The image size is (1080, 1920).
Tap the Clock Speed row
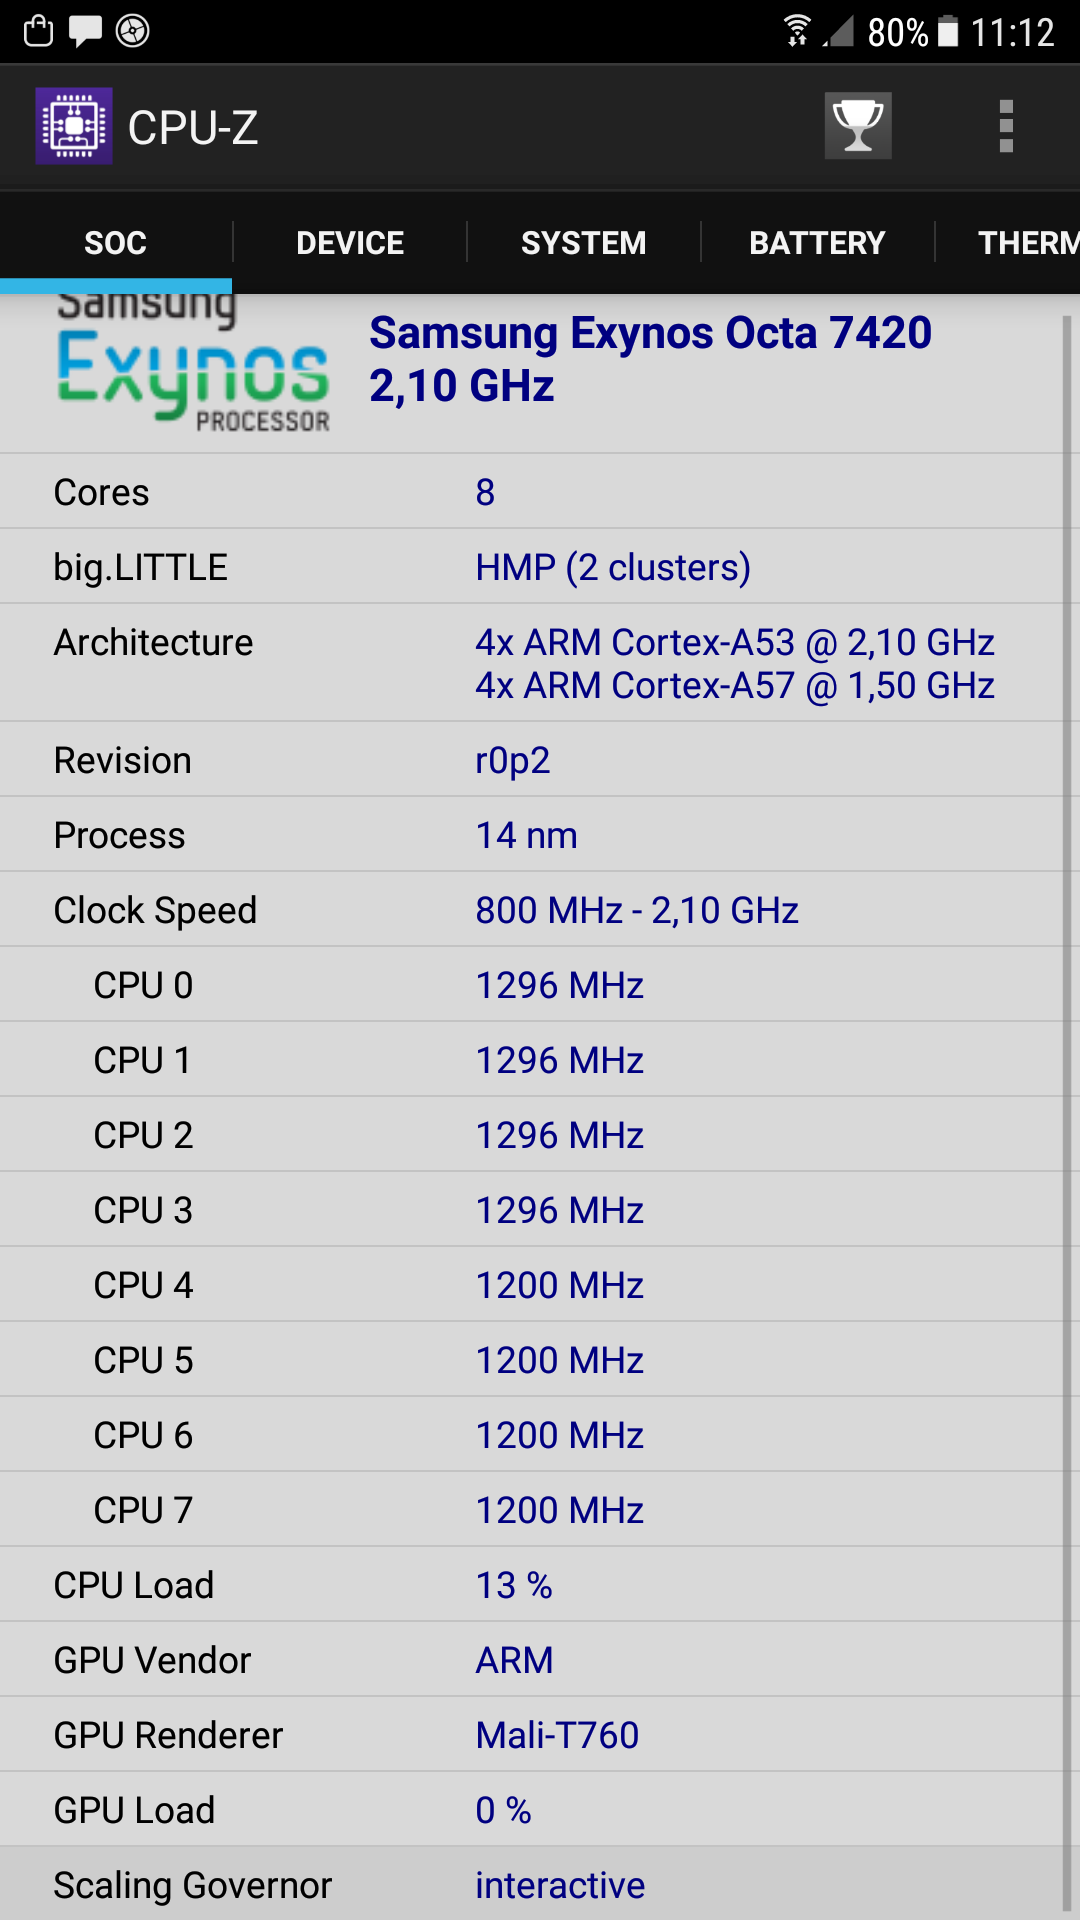[530, 910]
